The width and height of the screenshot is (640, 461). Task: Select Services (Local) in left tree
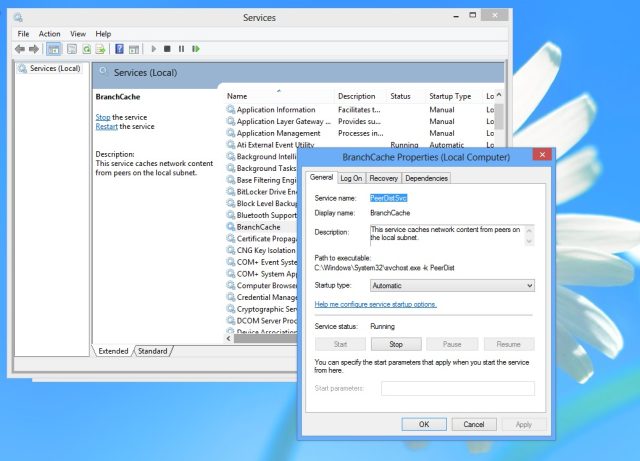coord(55,69)
